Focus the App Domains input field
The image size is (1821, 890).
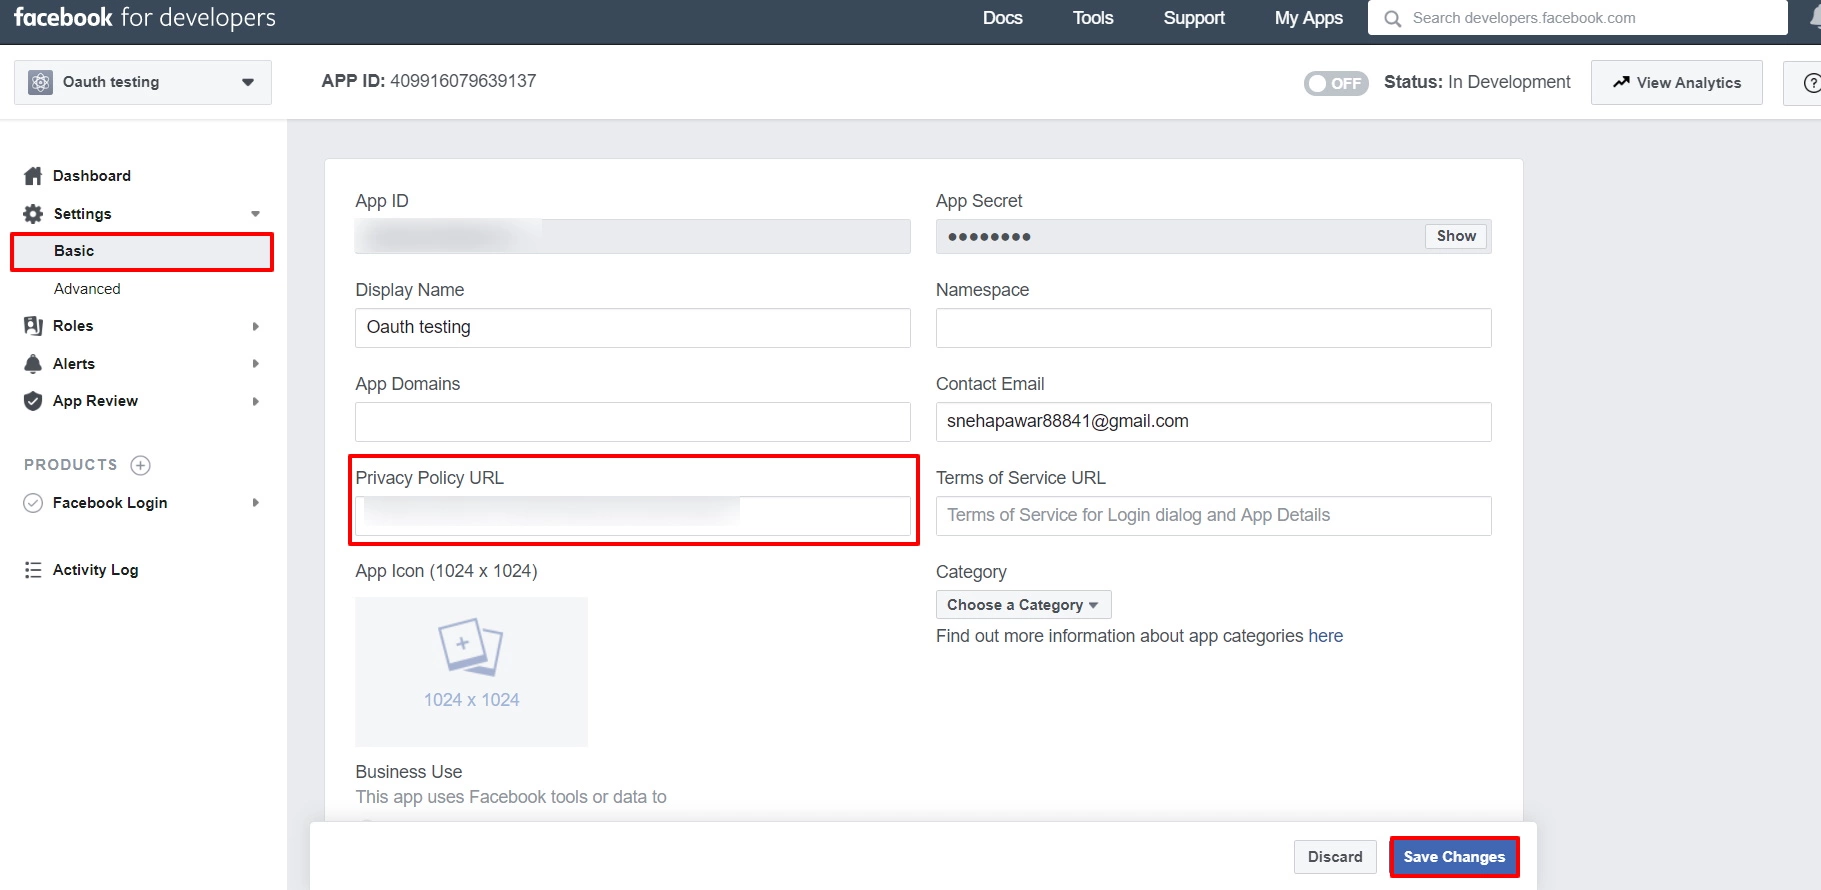pyautogui.click(x=633, y=422)
